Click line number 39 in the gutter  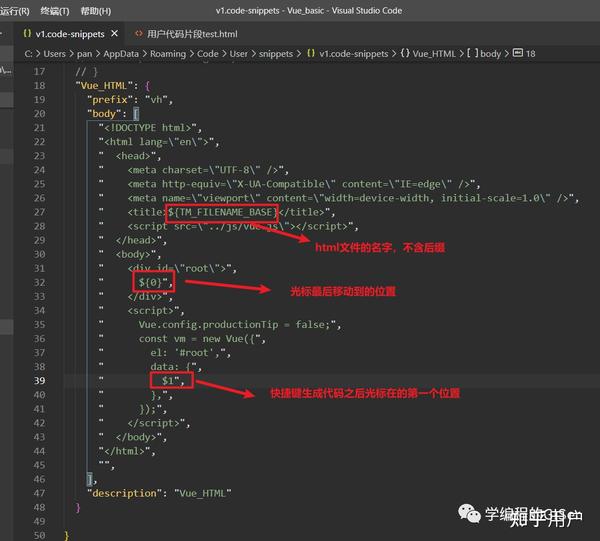point(39,381)
